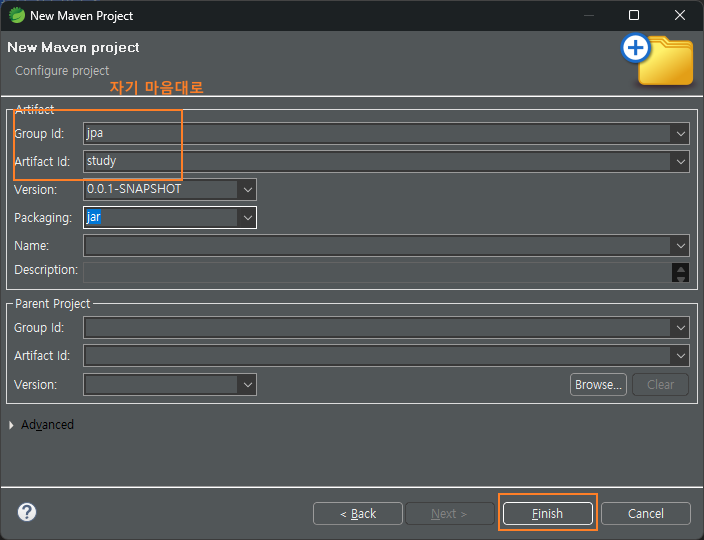This screenshot has height=540, width=704.
Task: Click the "Configure project" subtitle text
Action: (x=62, y=70)
